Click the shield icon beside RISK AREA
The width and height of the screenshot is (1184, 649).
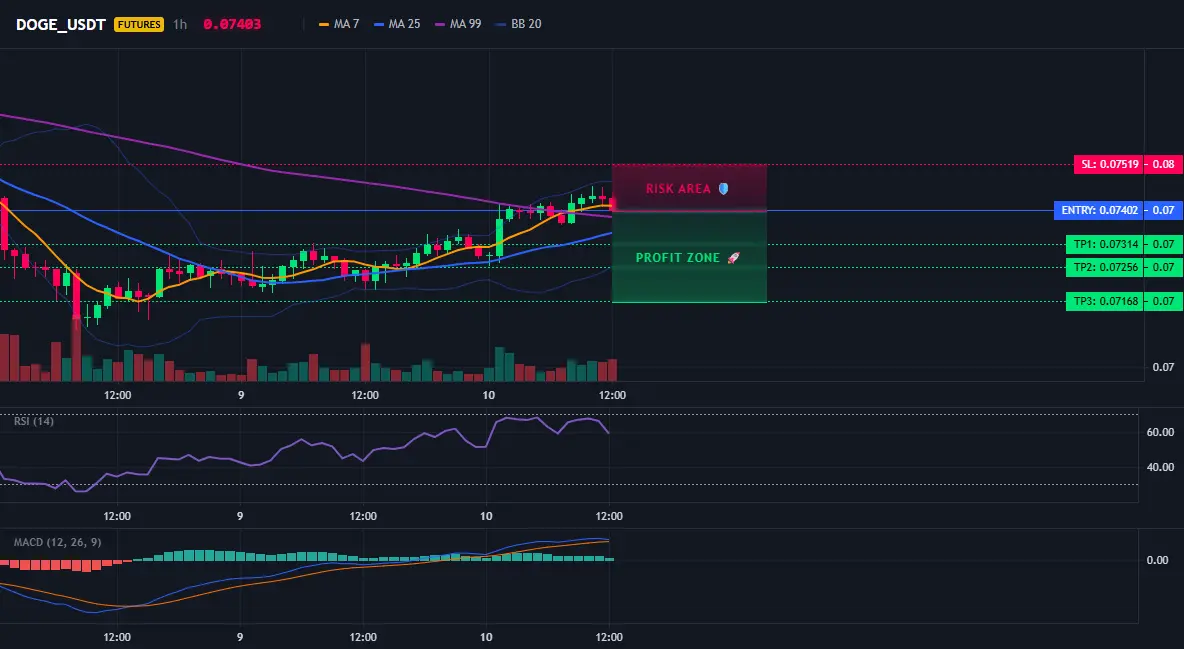(723, 189)
